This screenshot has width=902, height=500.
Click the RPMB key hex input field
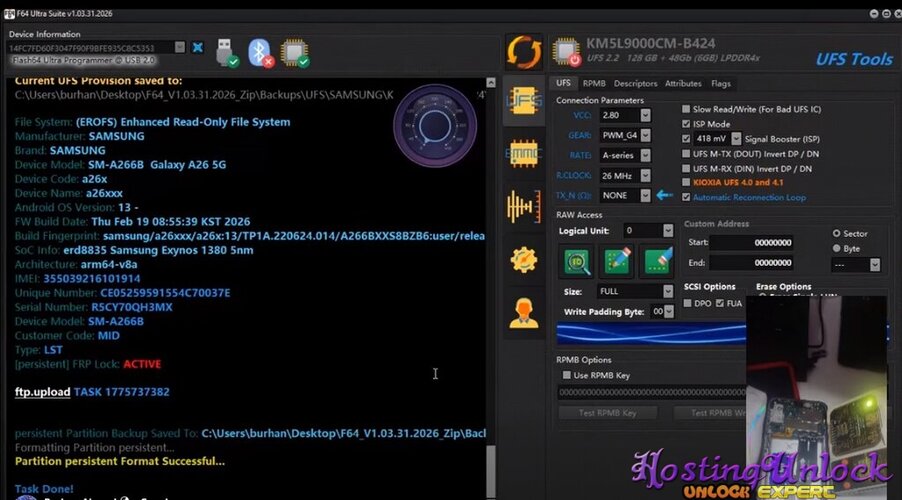(652, 392)
